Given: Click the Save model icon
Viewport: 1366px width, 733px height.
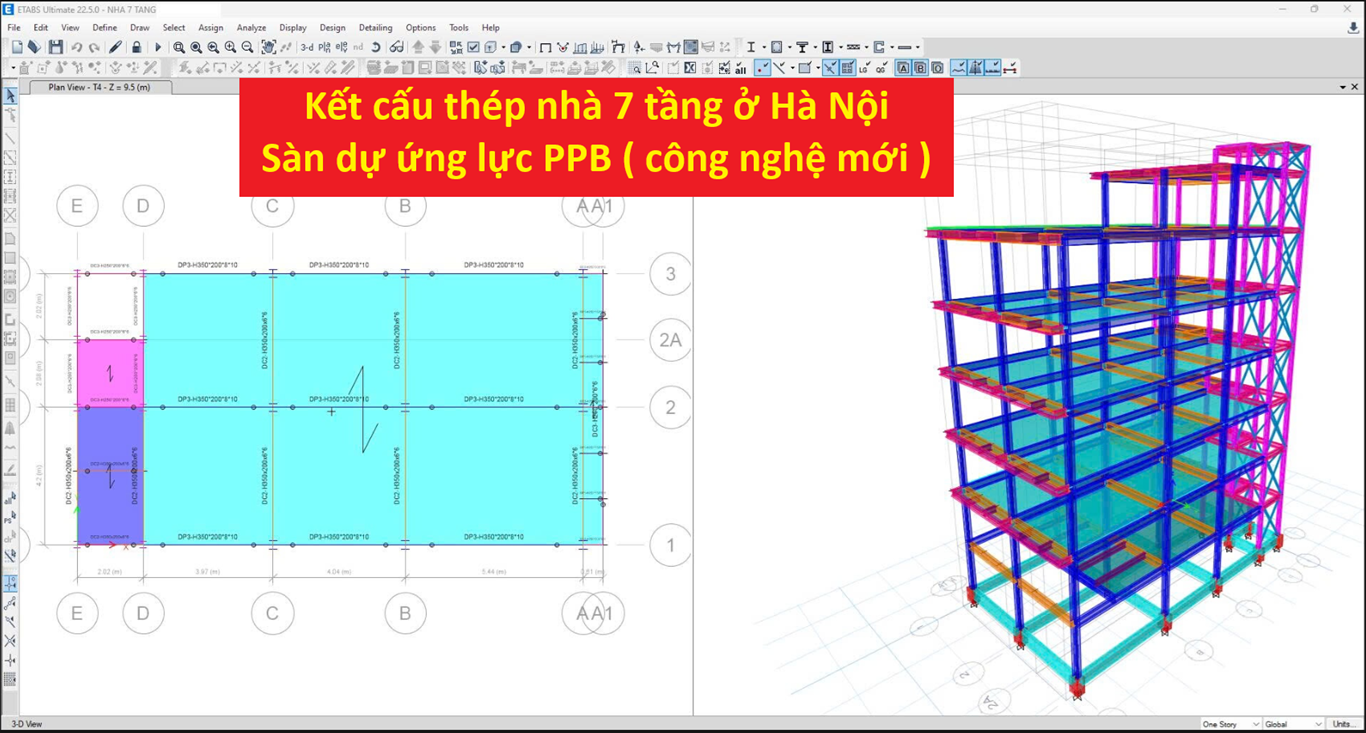Looking at the screenshot, I should (x=55, y=47).
